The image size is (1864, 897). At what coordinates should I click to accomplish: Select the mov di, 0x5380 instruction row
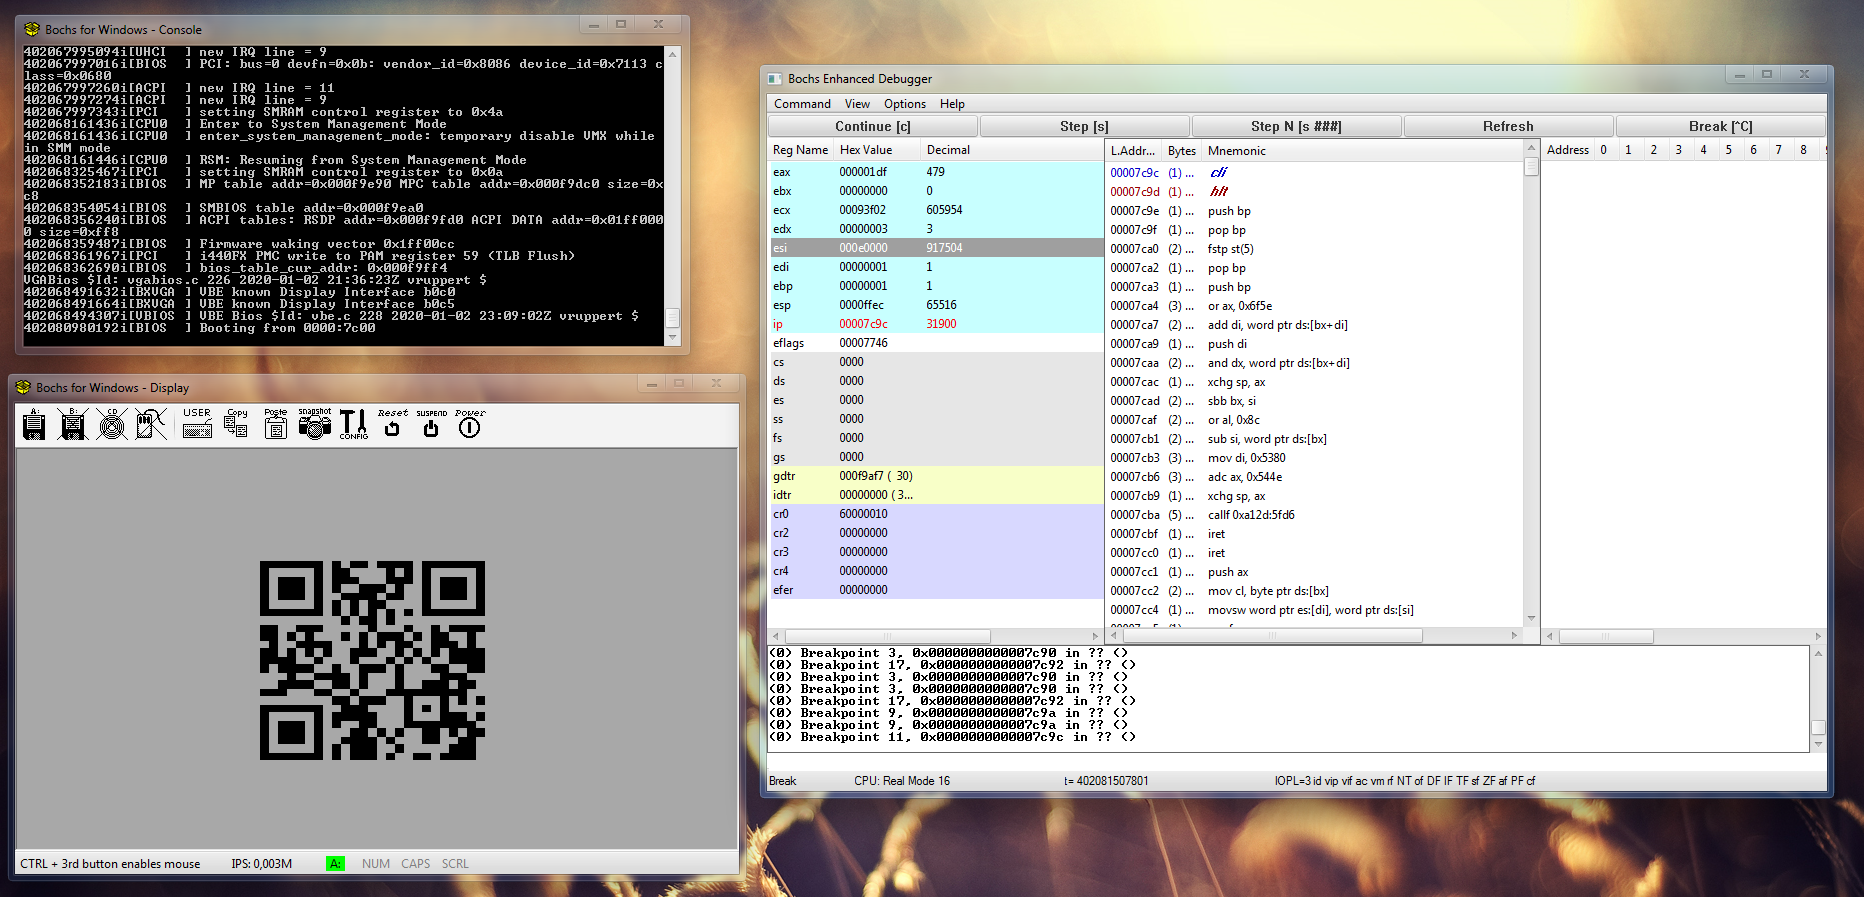1314,458
